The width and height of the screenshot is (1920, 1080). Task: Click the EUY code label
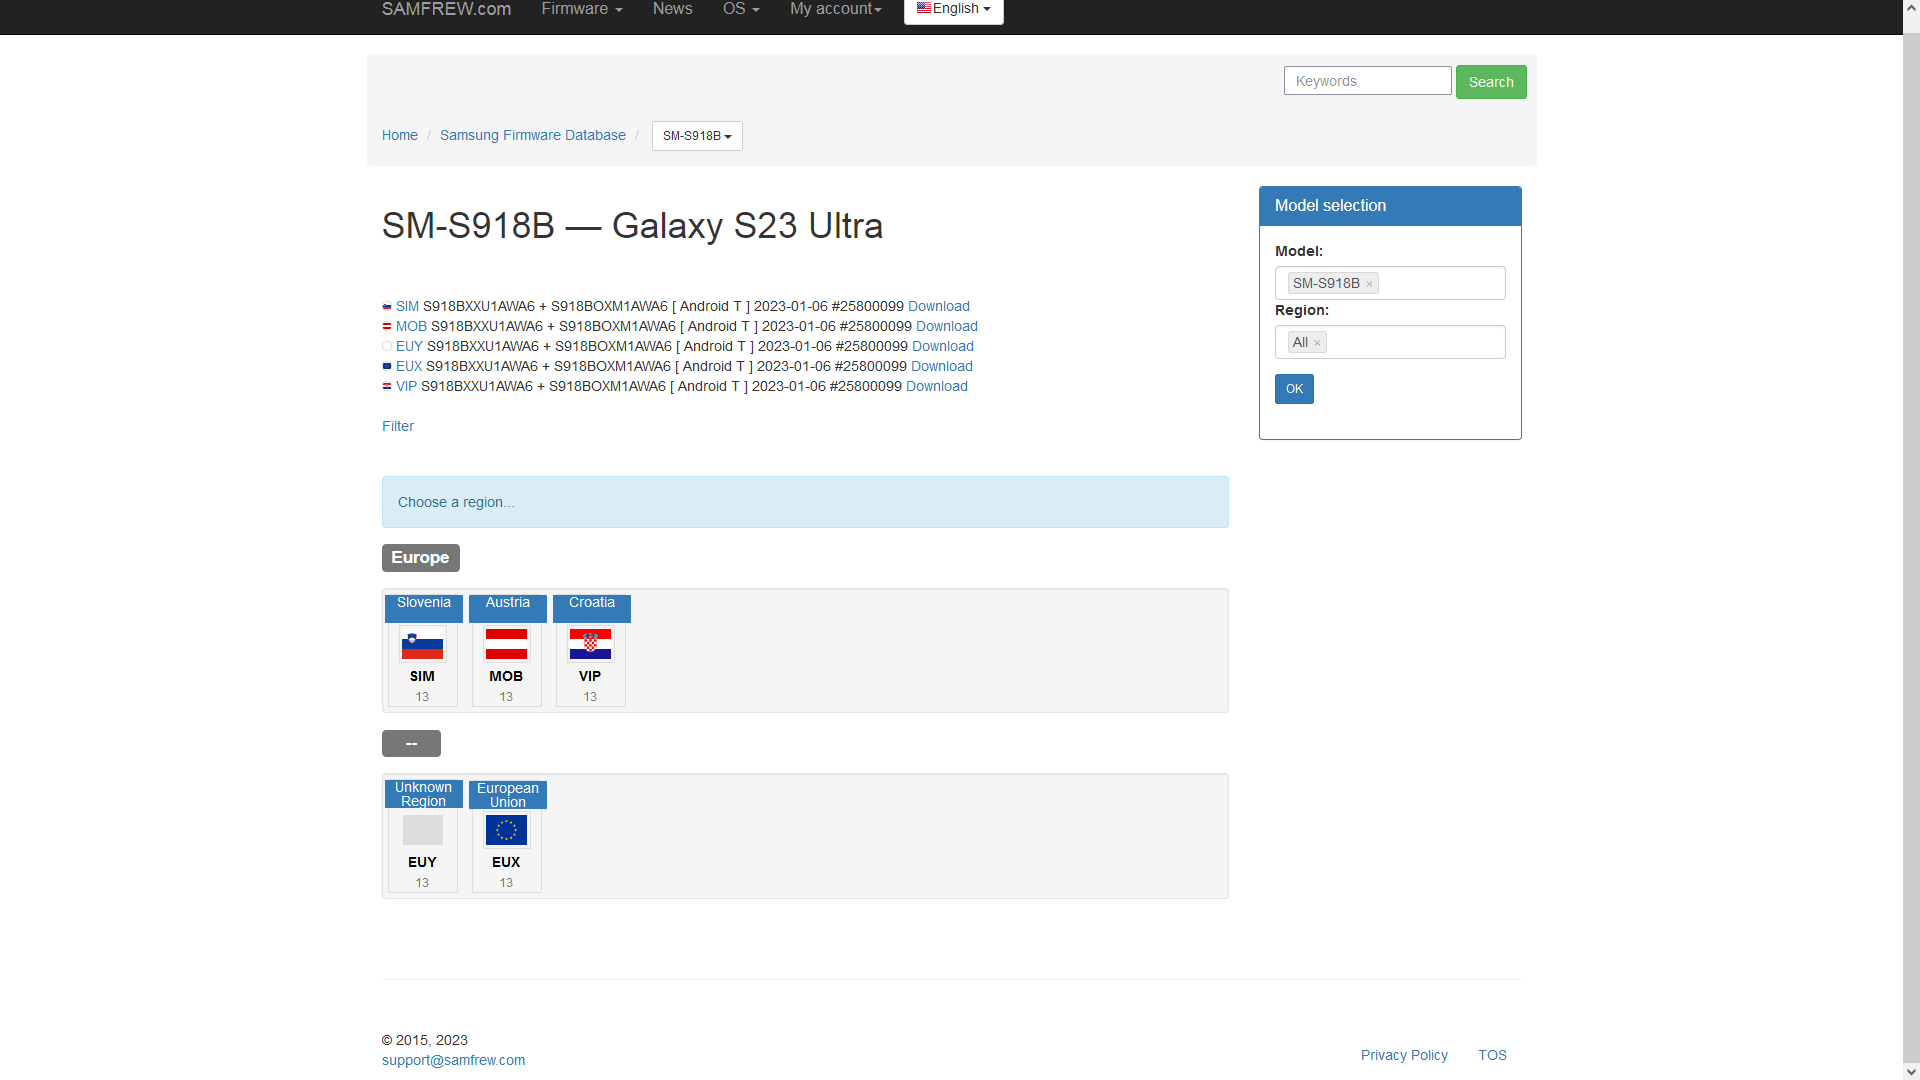pos(422,862)
